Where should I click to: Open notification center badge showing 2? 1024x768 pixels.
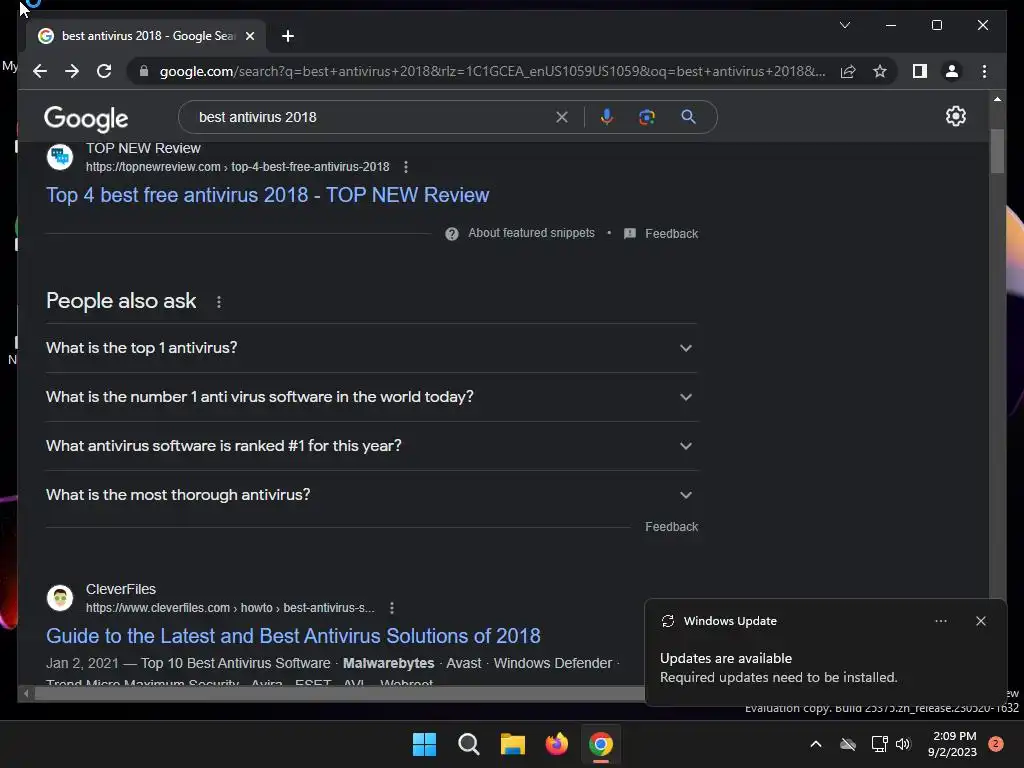[x=996, y=744]
